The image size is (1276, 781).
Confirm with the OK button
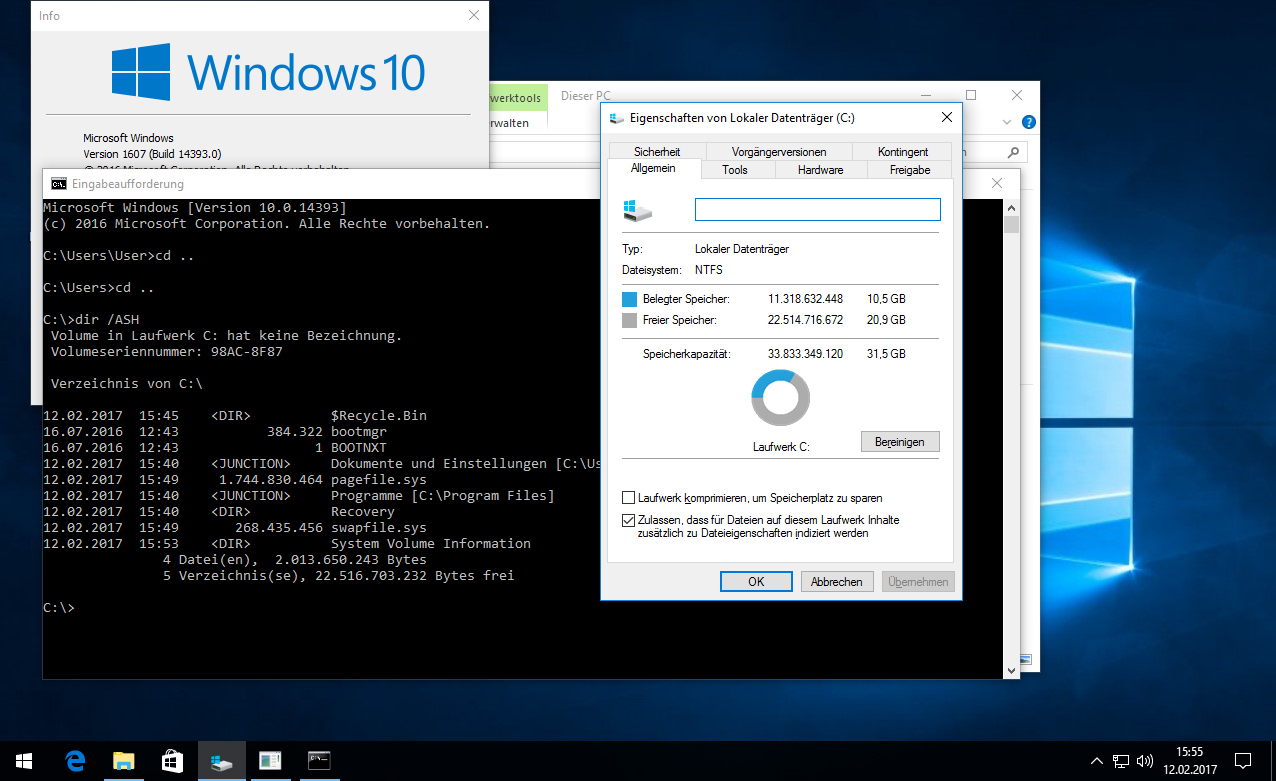(x=756, y=581)
